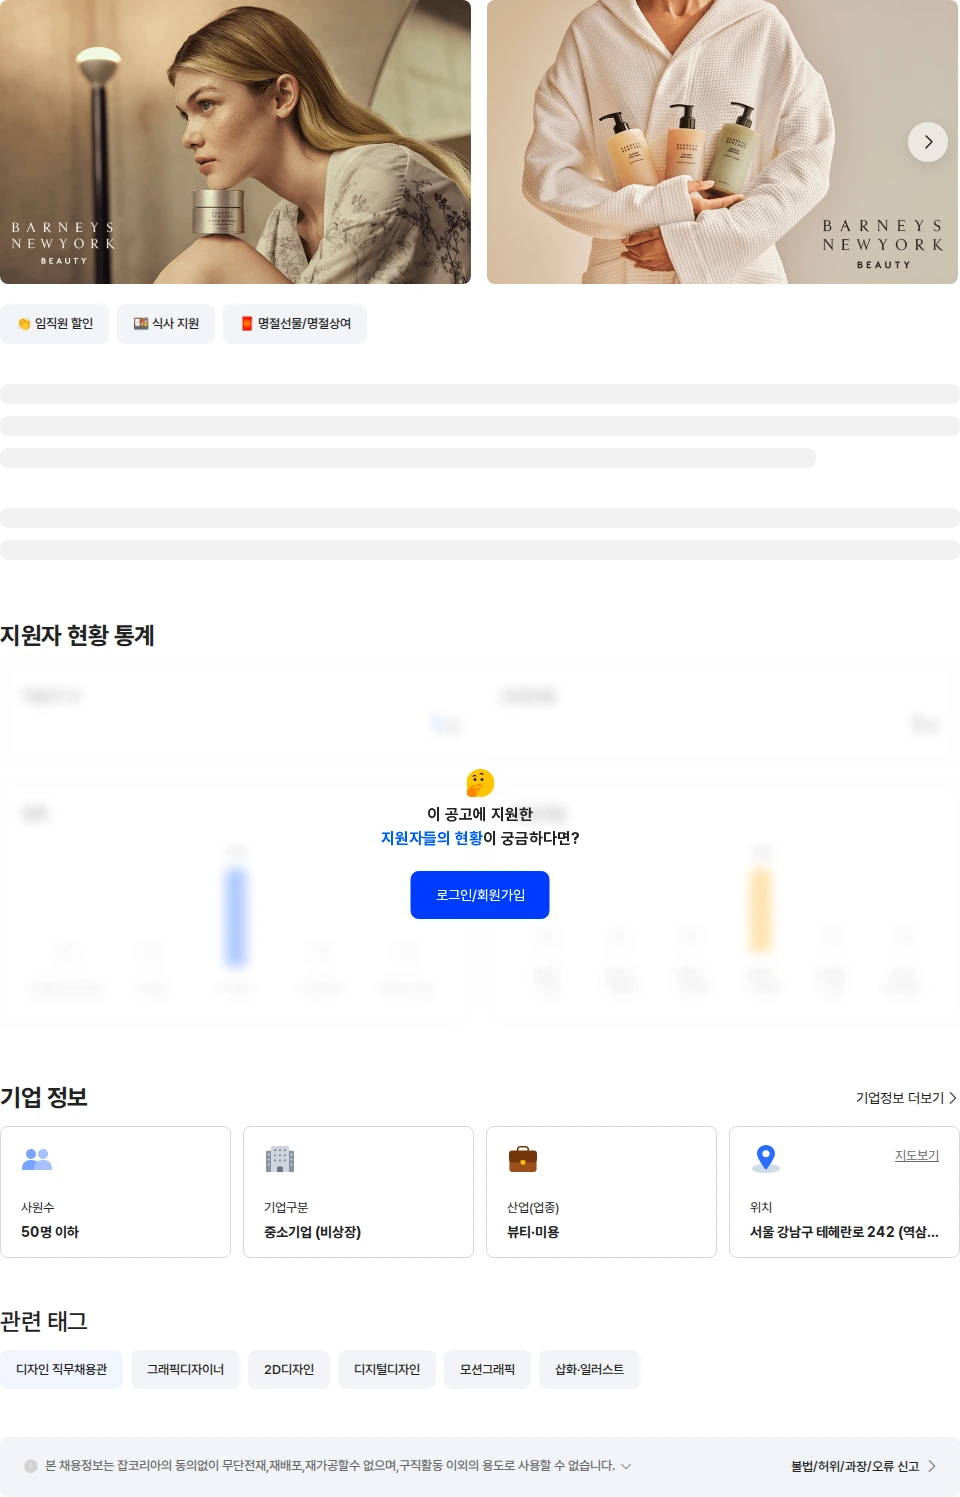Click the employees people icon in 사원수 card
960x1497 pixels.
[37, 1159]
